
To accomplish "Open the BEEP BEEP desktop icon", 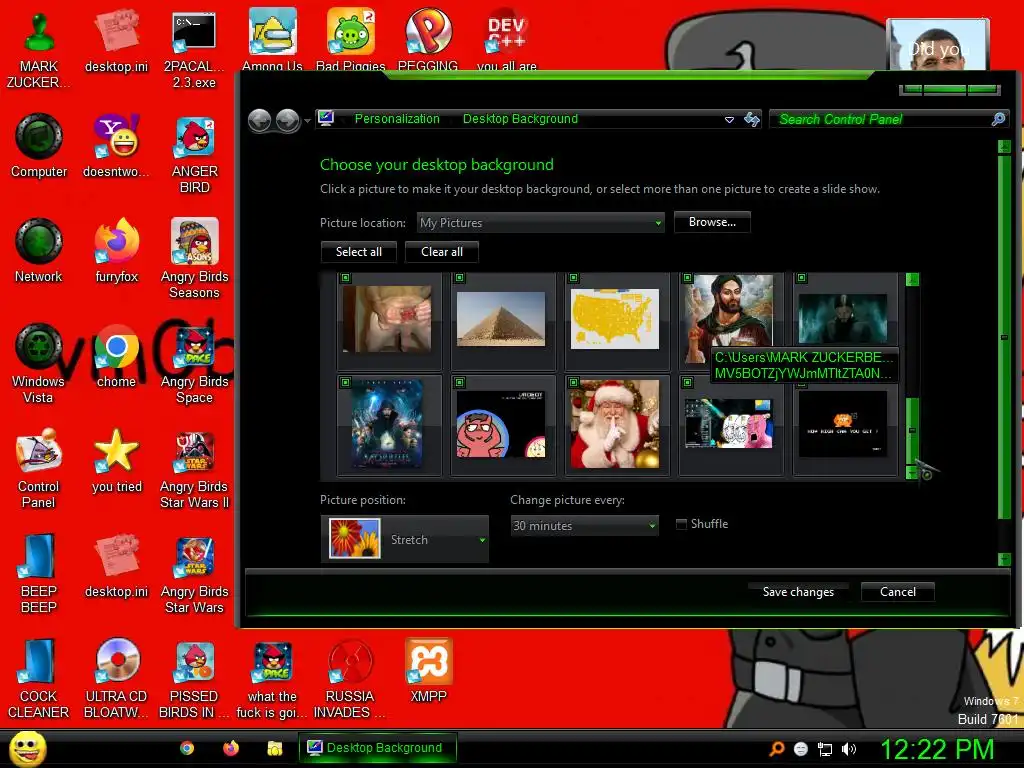I will [39, 574].
